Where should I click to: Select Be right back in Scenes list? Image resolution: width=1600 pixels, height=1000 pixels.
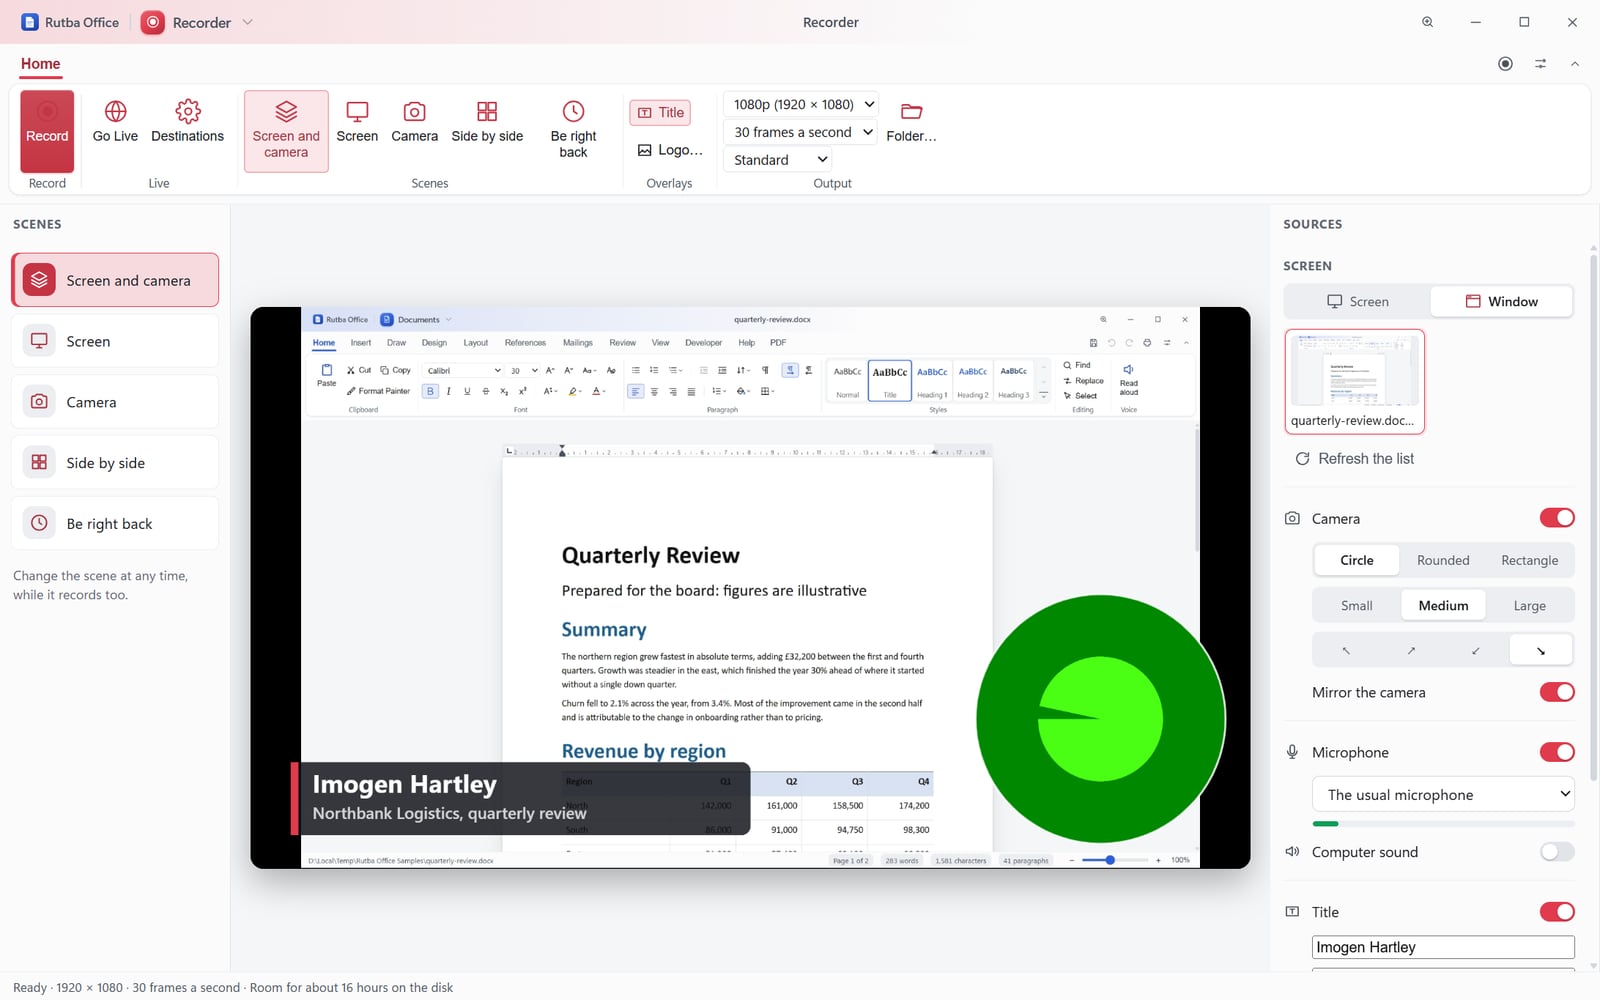(x=115, y=524)
